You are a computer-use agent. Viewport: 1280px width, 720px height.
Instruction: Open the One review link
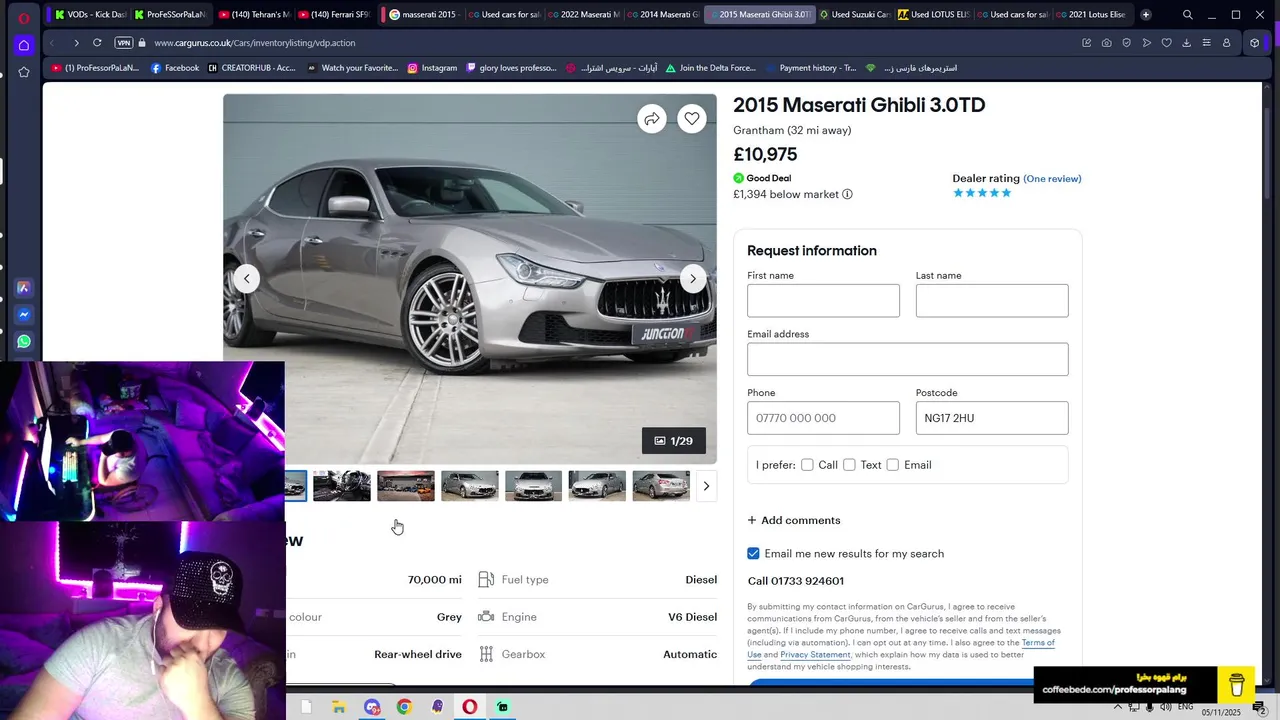point(1052,179)
